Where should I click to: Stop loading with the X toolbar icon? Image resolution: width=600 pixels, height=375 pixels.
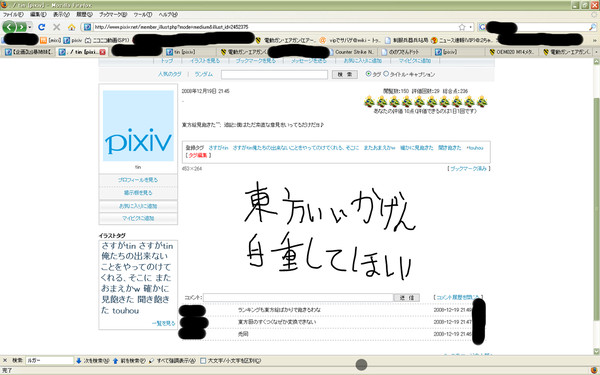57,27
